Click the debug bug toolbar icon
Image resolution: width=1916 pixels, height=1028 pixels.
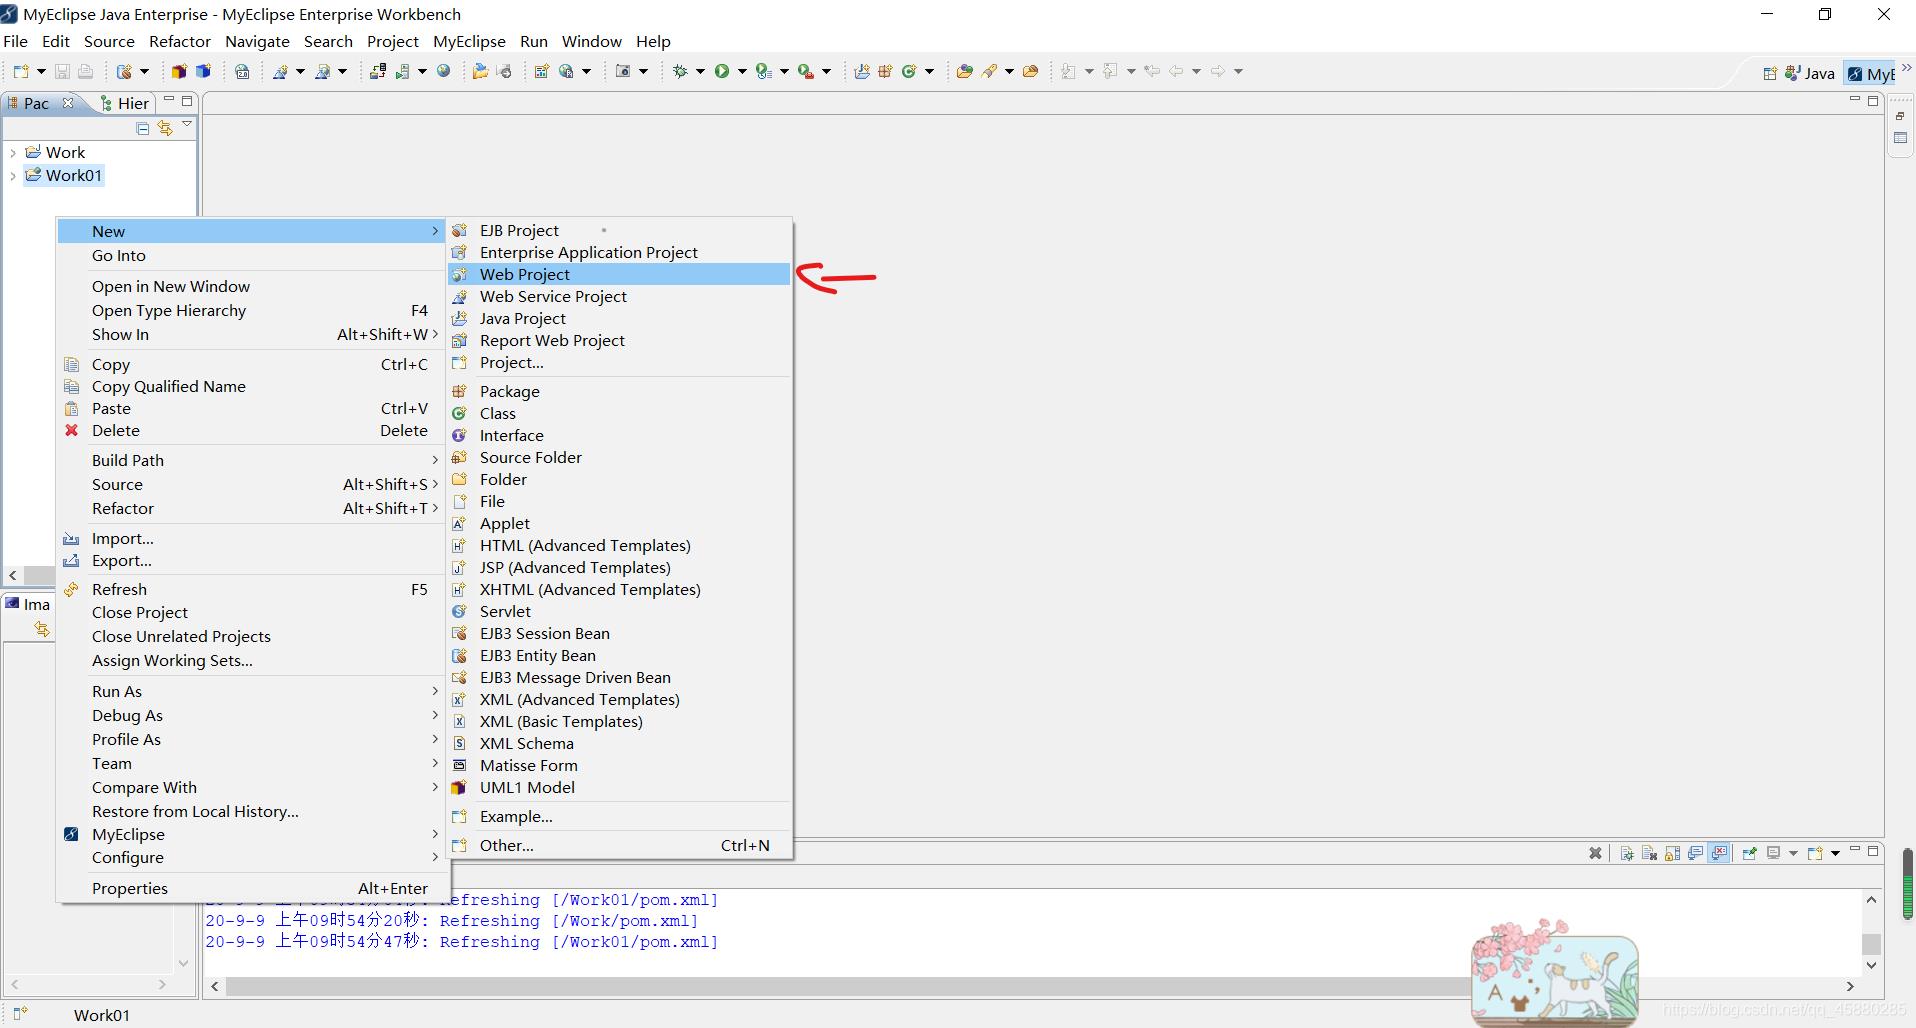[681, 71]
